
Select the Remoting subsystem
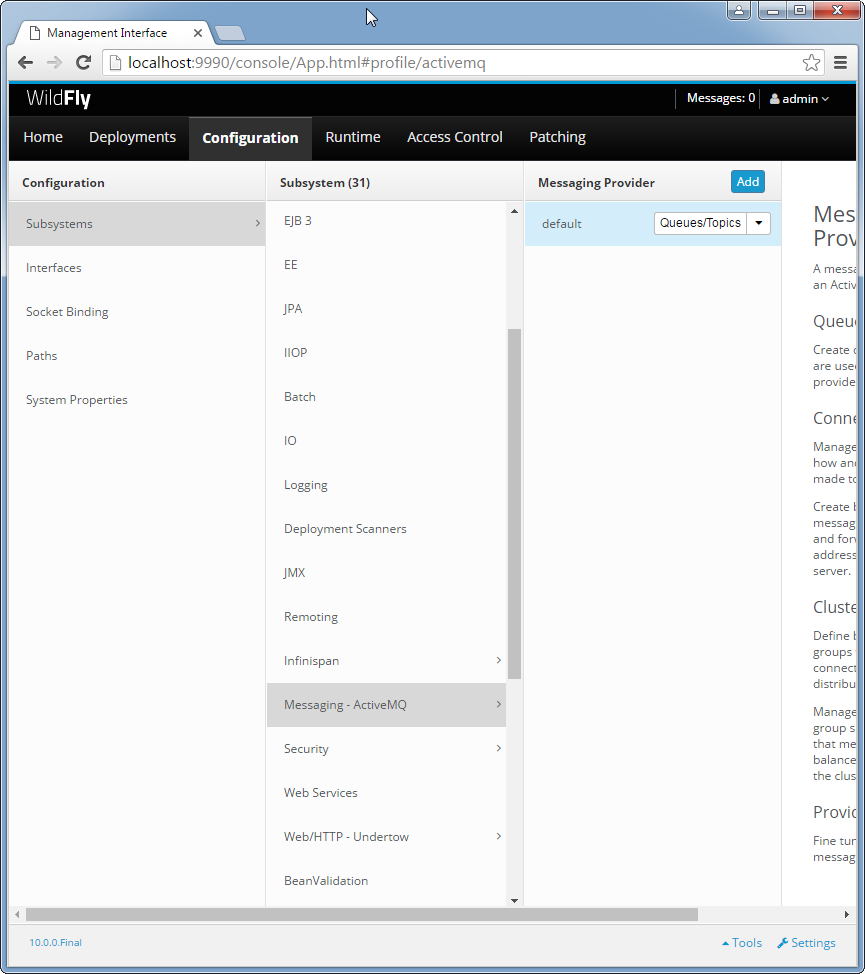coord(386,617)
